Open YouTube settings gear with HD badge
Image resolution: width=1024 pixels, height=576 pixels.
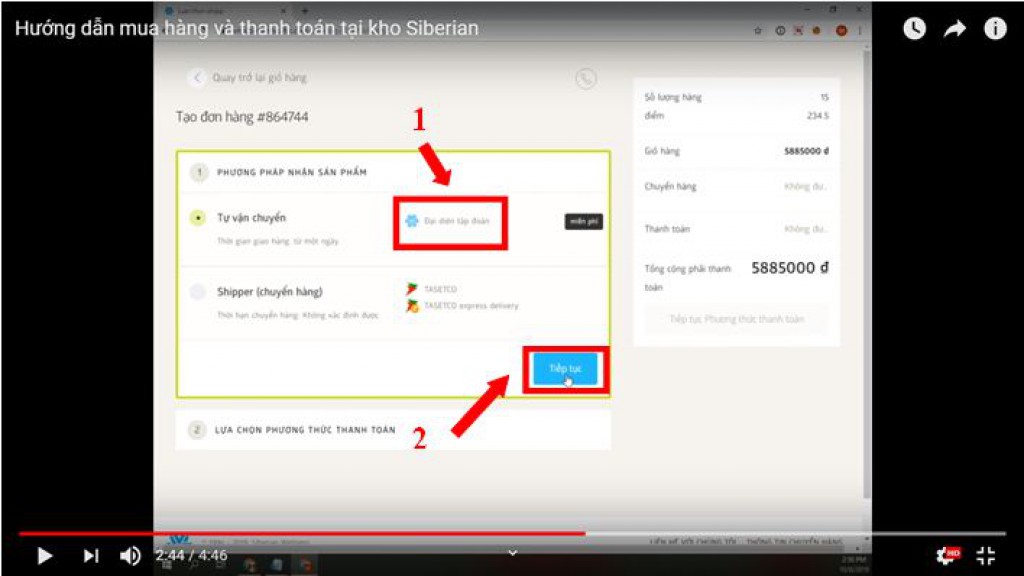pos(945,556)
